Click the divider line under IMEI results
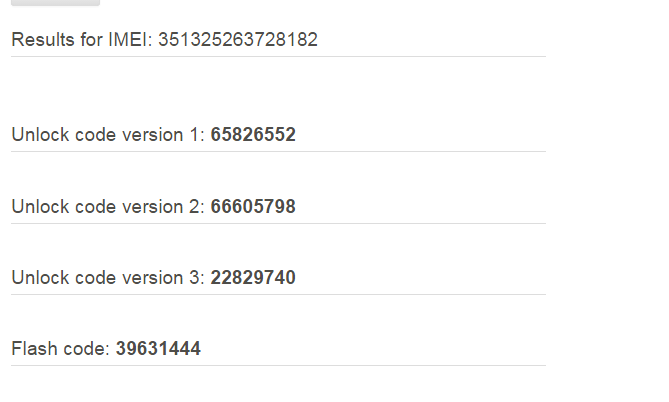This screenshot has width=669, height=402. 279,56
